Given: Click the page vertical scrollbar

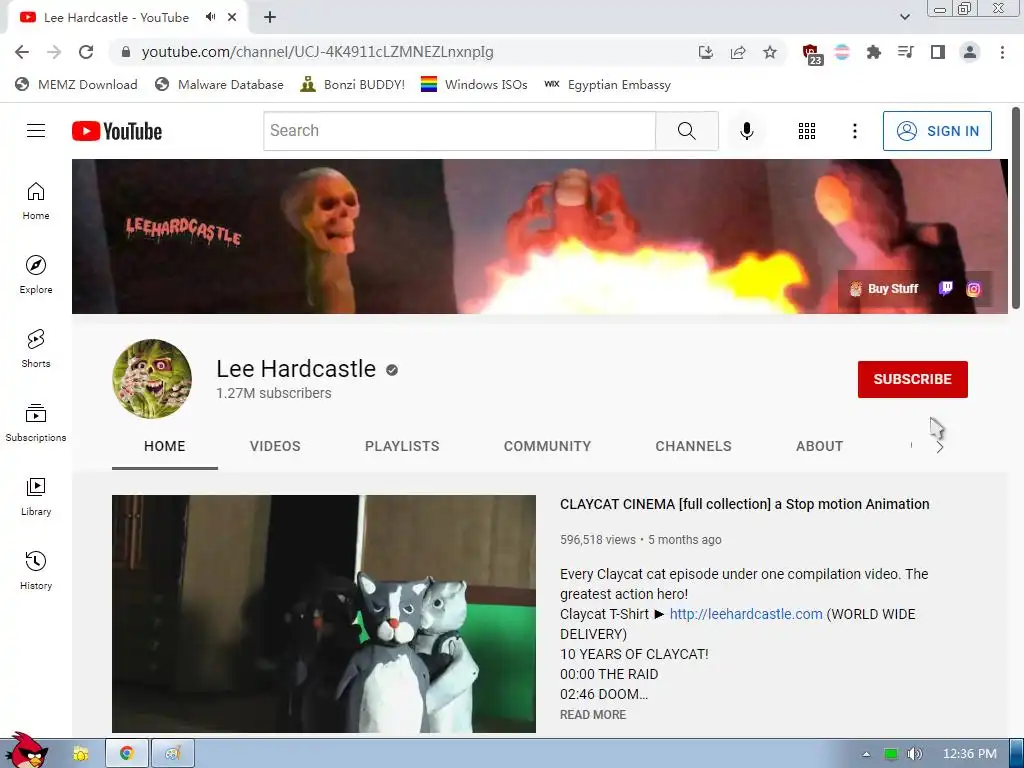Looking at the screenshot, I should (1016, 208).
